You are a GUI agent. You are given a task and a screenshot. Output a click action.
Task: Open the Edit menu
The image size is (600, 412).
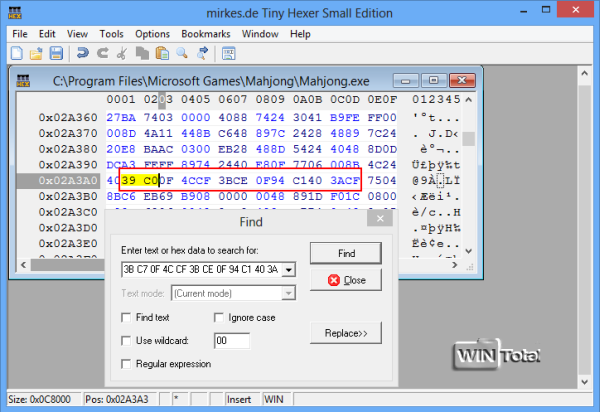click(47, 34)
